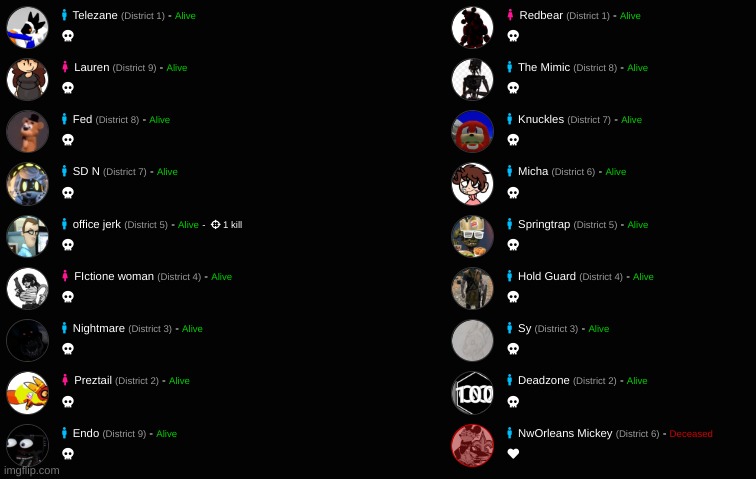Viewport: 756px width, 479px height.
Task: Click the pink female icon beside Preztail
Action: coord(65,380)
